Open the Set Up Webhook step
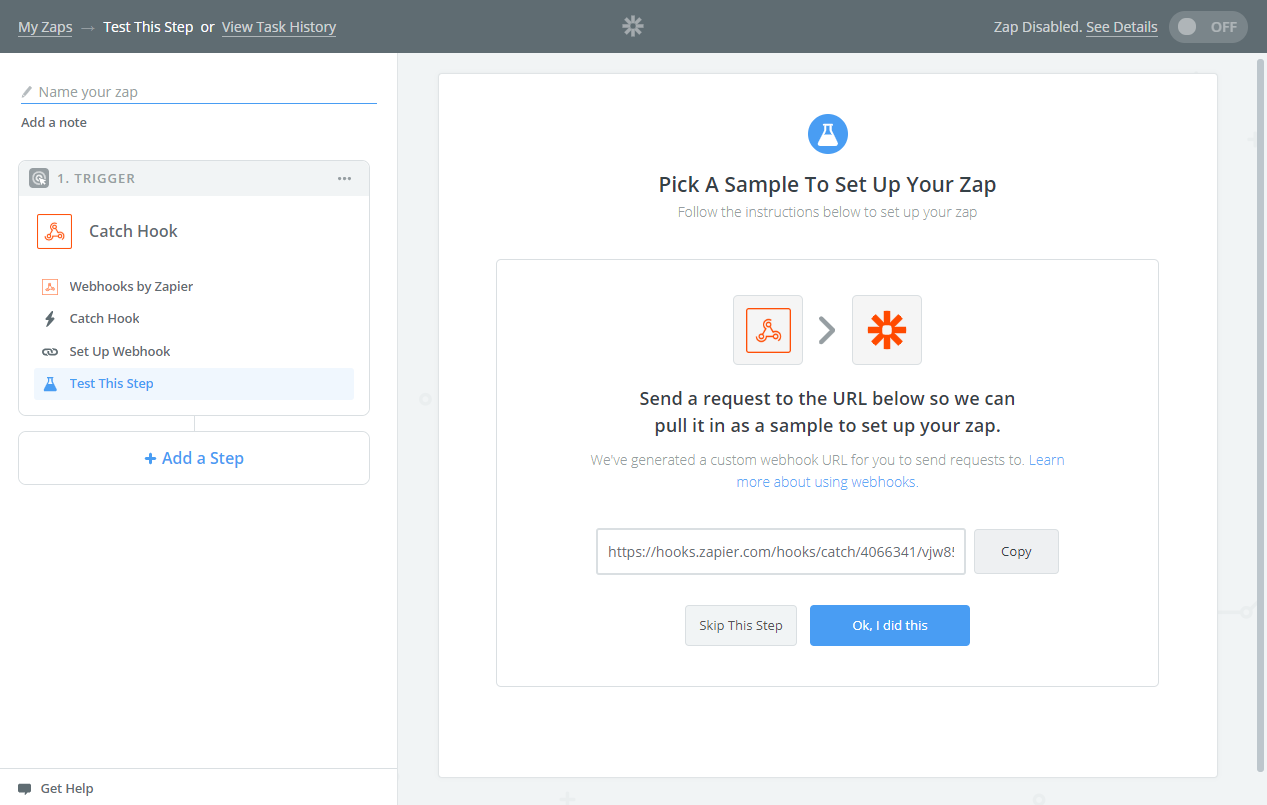This screenshot has height=805, width=1267. point(120,351)
